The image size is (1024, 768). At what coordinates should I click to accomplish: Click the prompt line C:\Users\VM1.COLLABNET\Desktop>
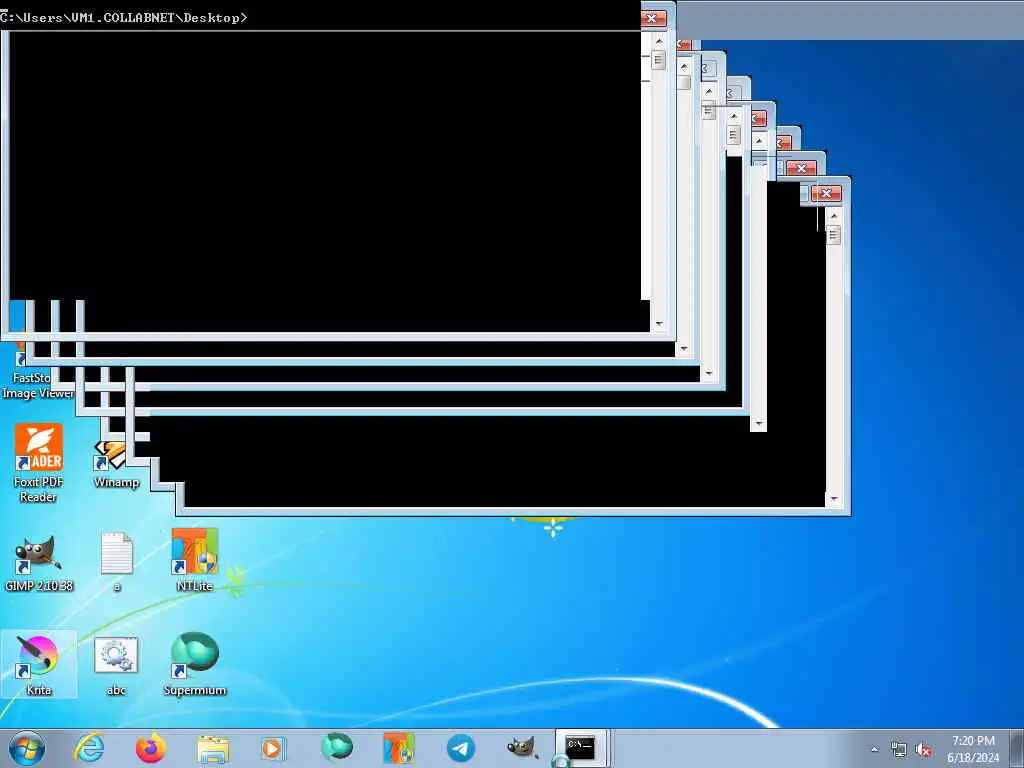(x=124, y=18)
